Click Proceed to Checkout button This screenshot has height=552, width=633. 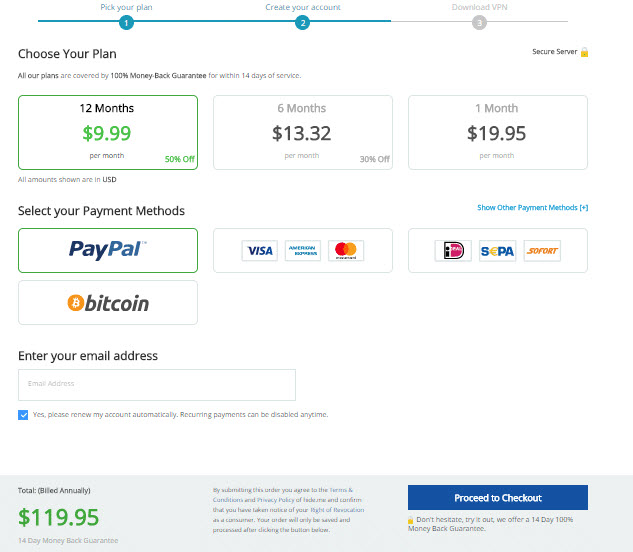pos(498,497)
